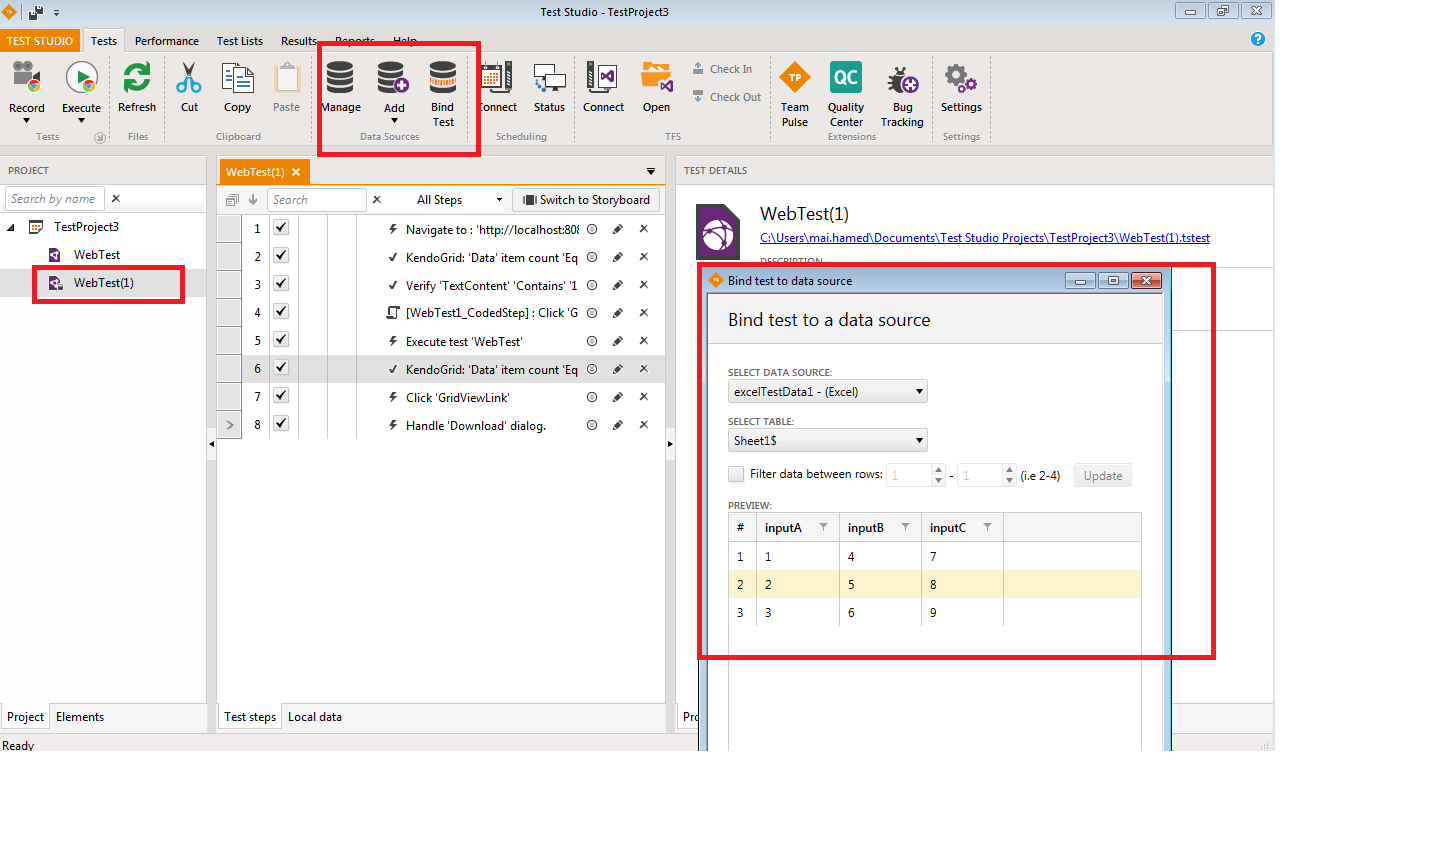Click the blue help question mark icon
This screenshot has height=851, width=1440.
(1258, 39)
